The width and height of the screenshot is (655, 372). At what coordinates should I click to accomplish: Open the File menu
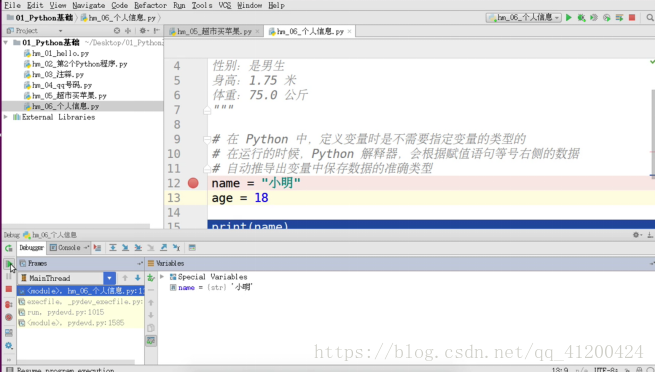click(12, 5)
